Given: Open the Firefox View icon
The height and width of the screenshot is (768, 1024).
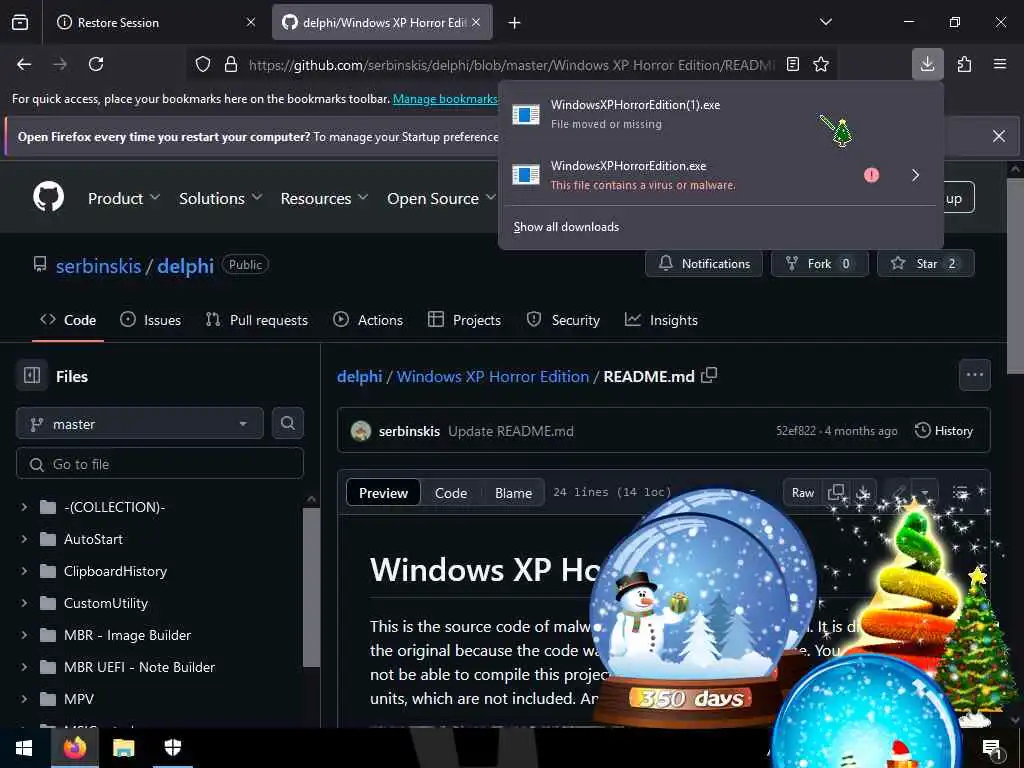Looking at the screenshot, I should pos(20,22).
